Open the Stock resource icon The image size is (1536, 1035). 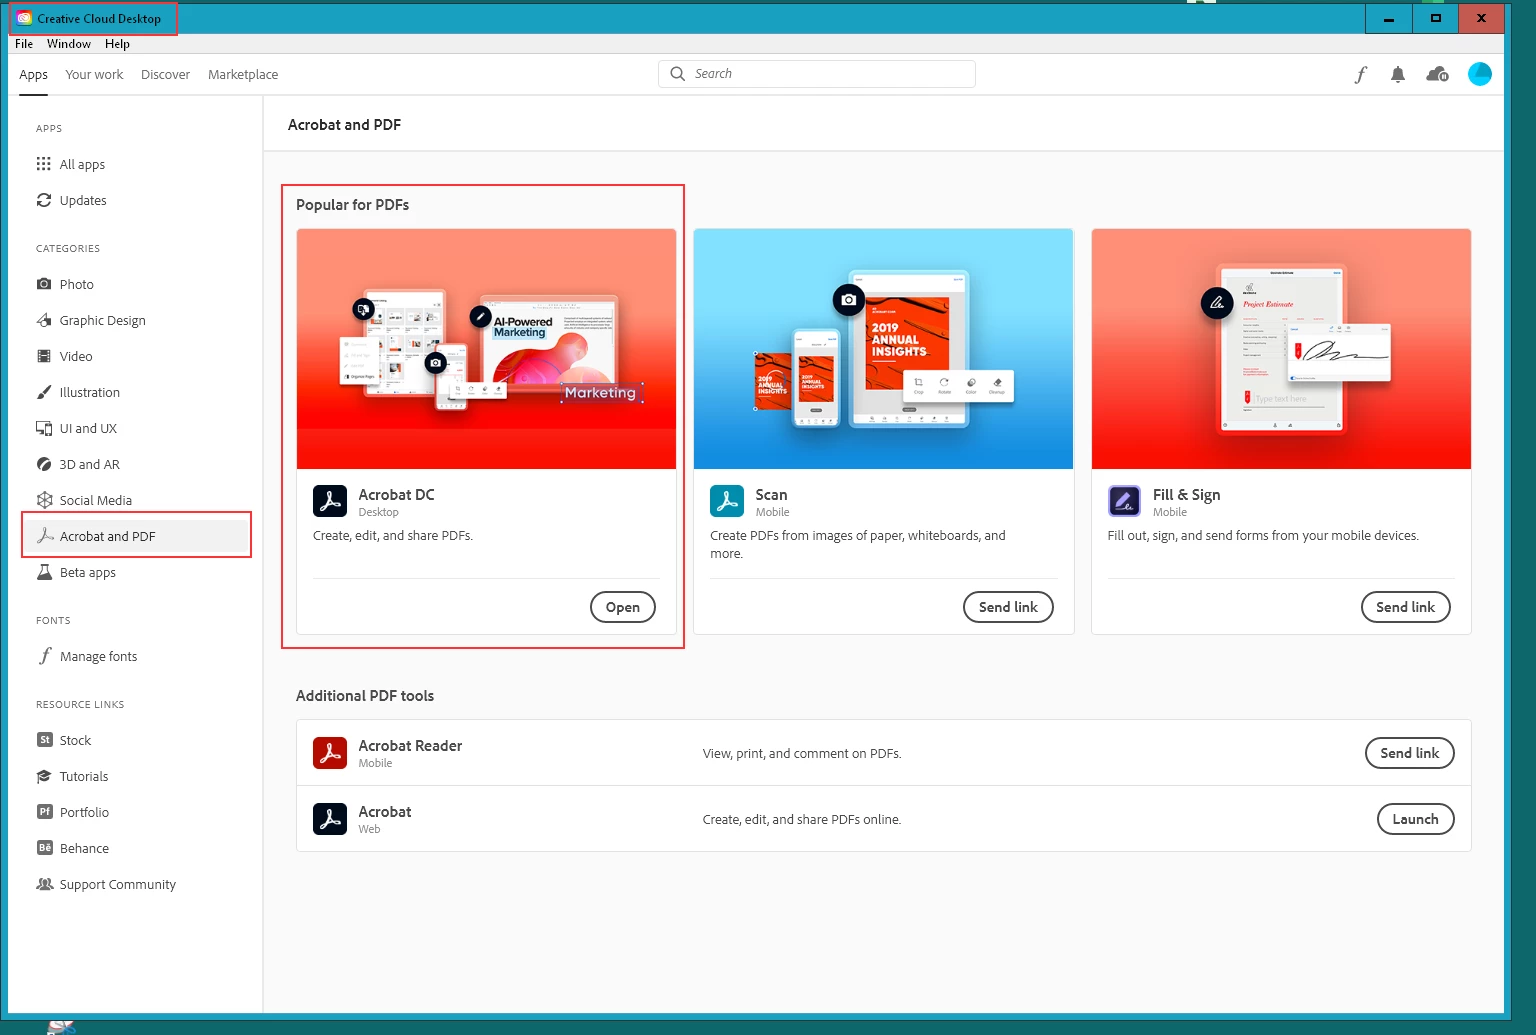[x=45, y=740]
